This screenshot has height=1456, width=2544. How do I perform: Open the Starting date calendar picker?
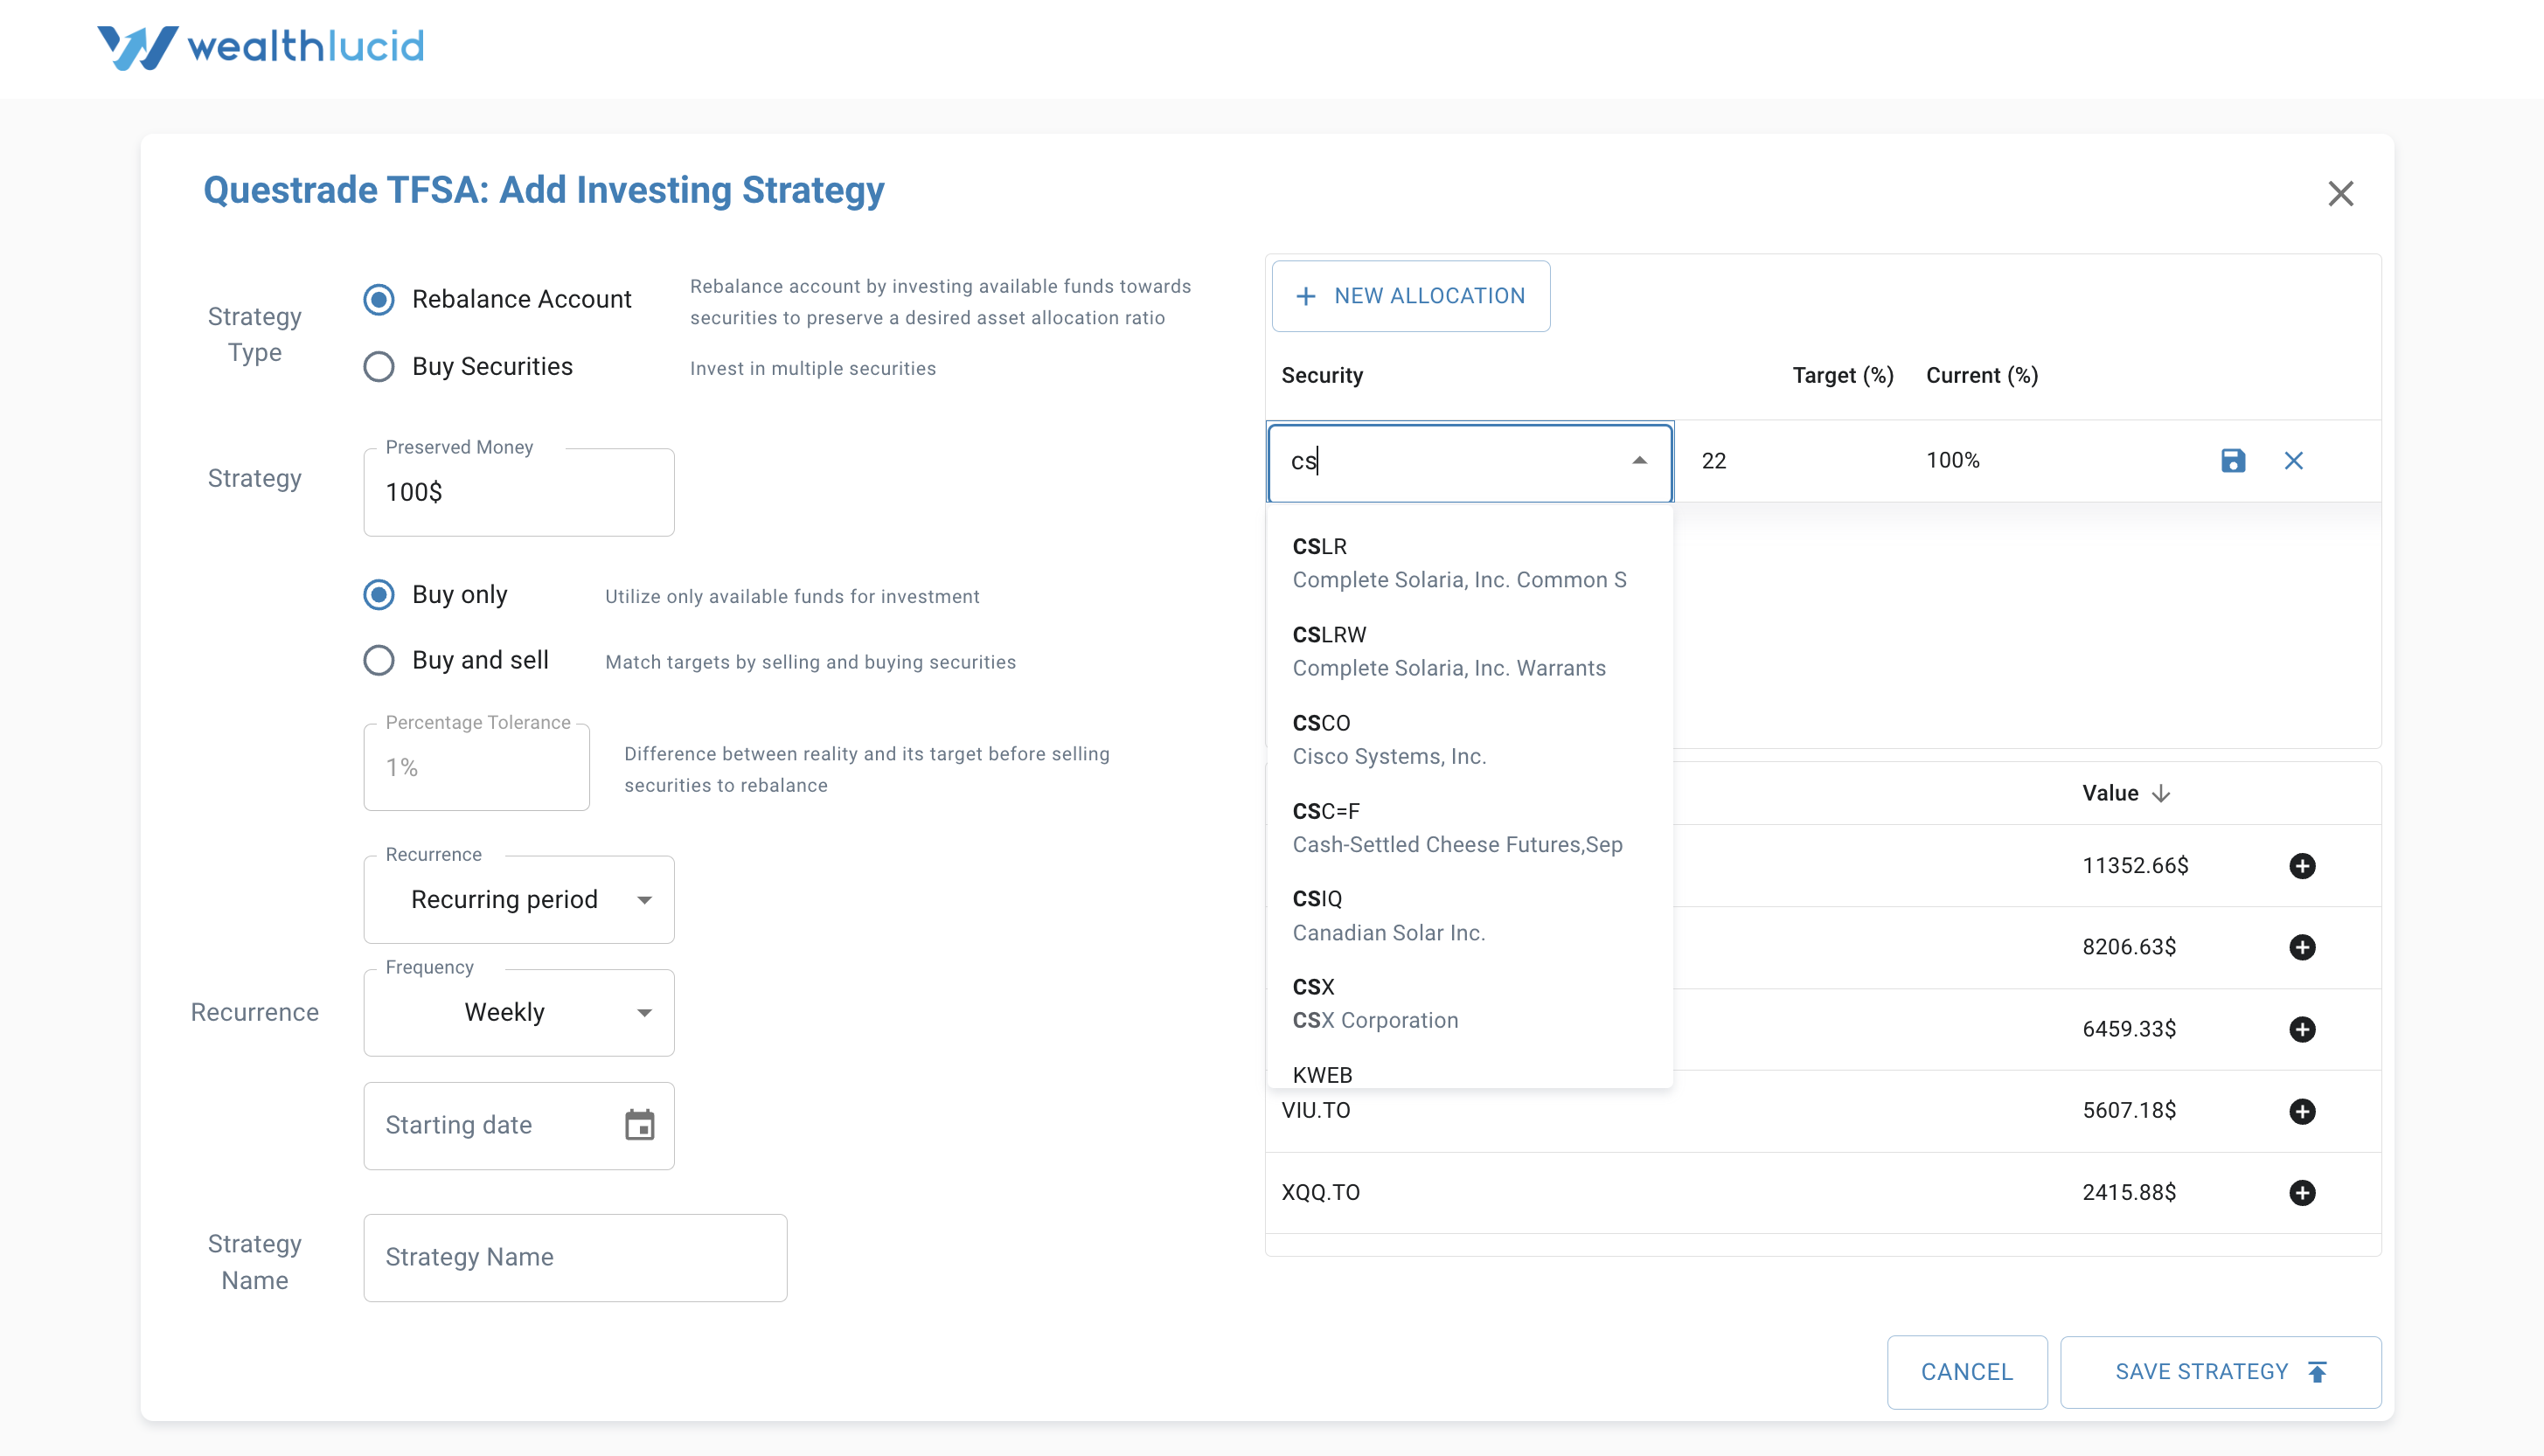(x=640, y=1125)
